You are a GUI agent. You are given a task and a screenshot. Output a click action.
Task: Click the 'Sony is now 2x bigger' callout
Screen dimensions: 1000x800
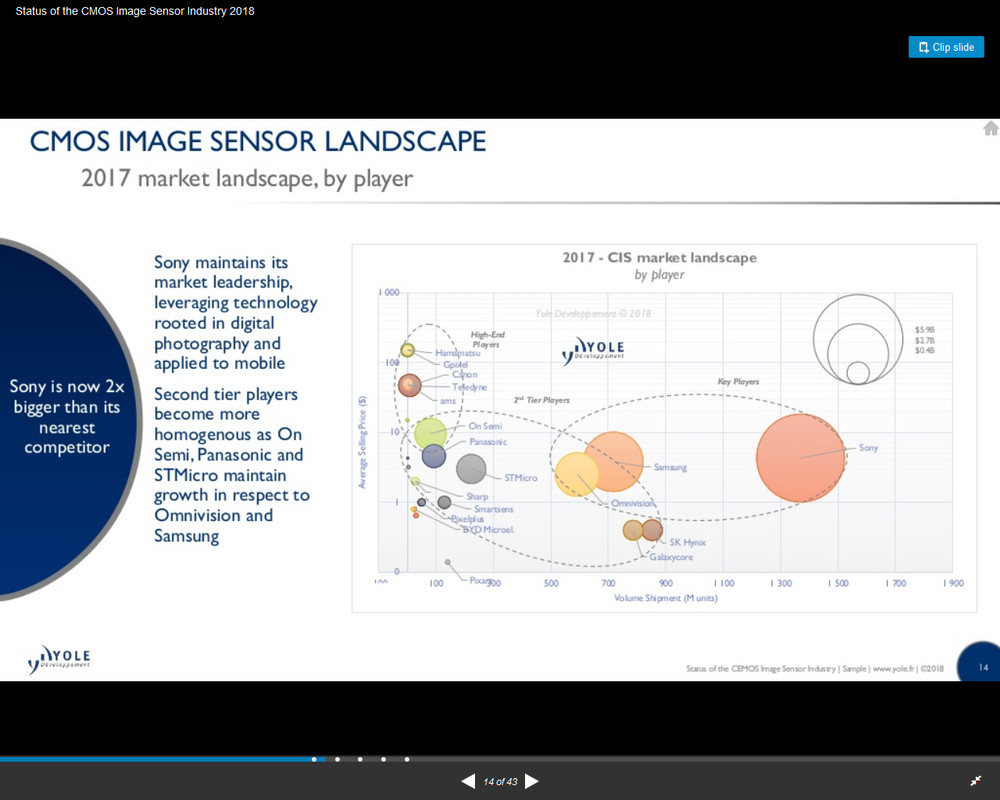click(66, 417)
